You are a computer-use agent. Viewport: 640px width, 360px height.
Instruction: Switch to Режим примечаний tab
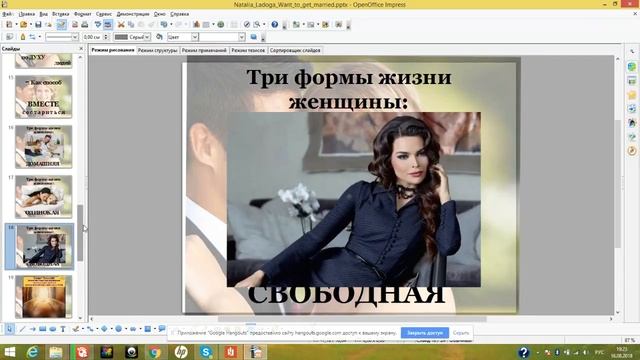click(204, 50)
